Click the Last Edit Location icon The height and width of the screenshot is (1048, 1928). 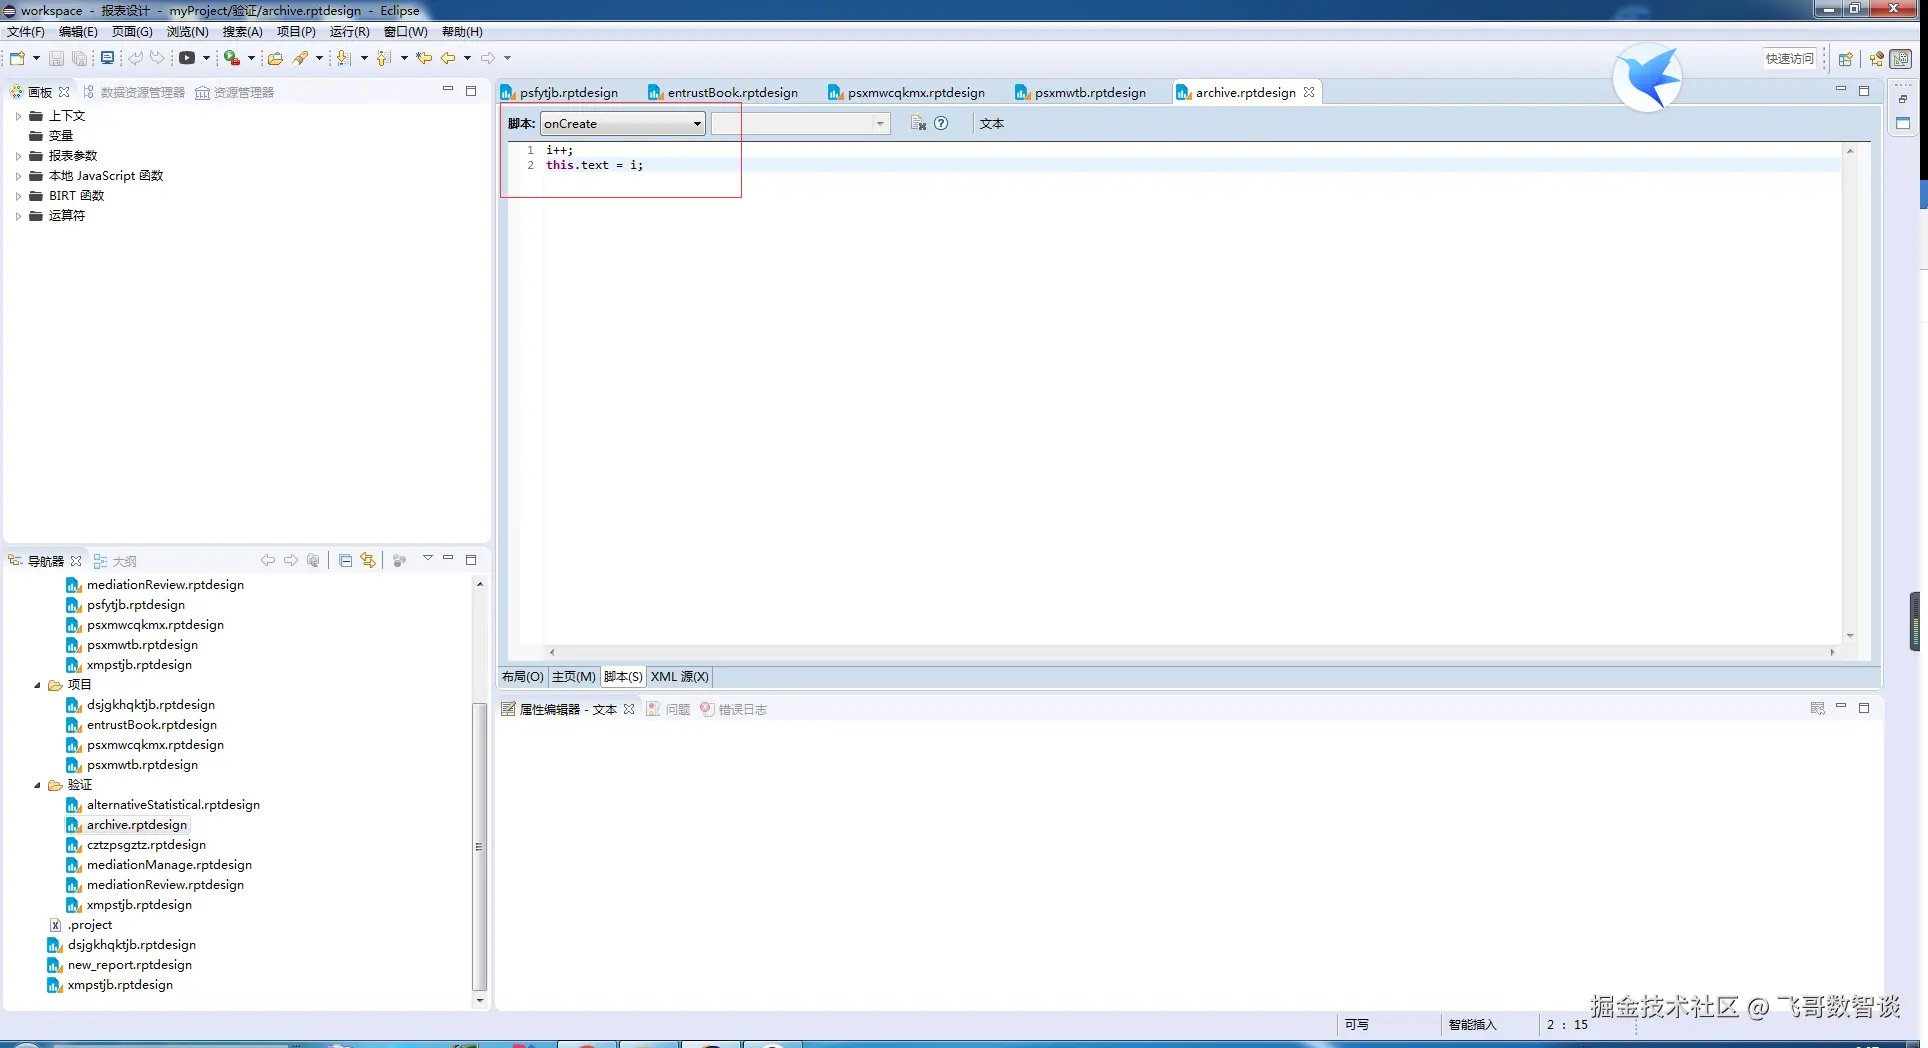click(424, 58)
